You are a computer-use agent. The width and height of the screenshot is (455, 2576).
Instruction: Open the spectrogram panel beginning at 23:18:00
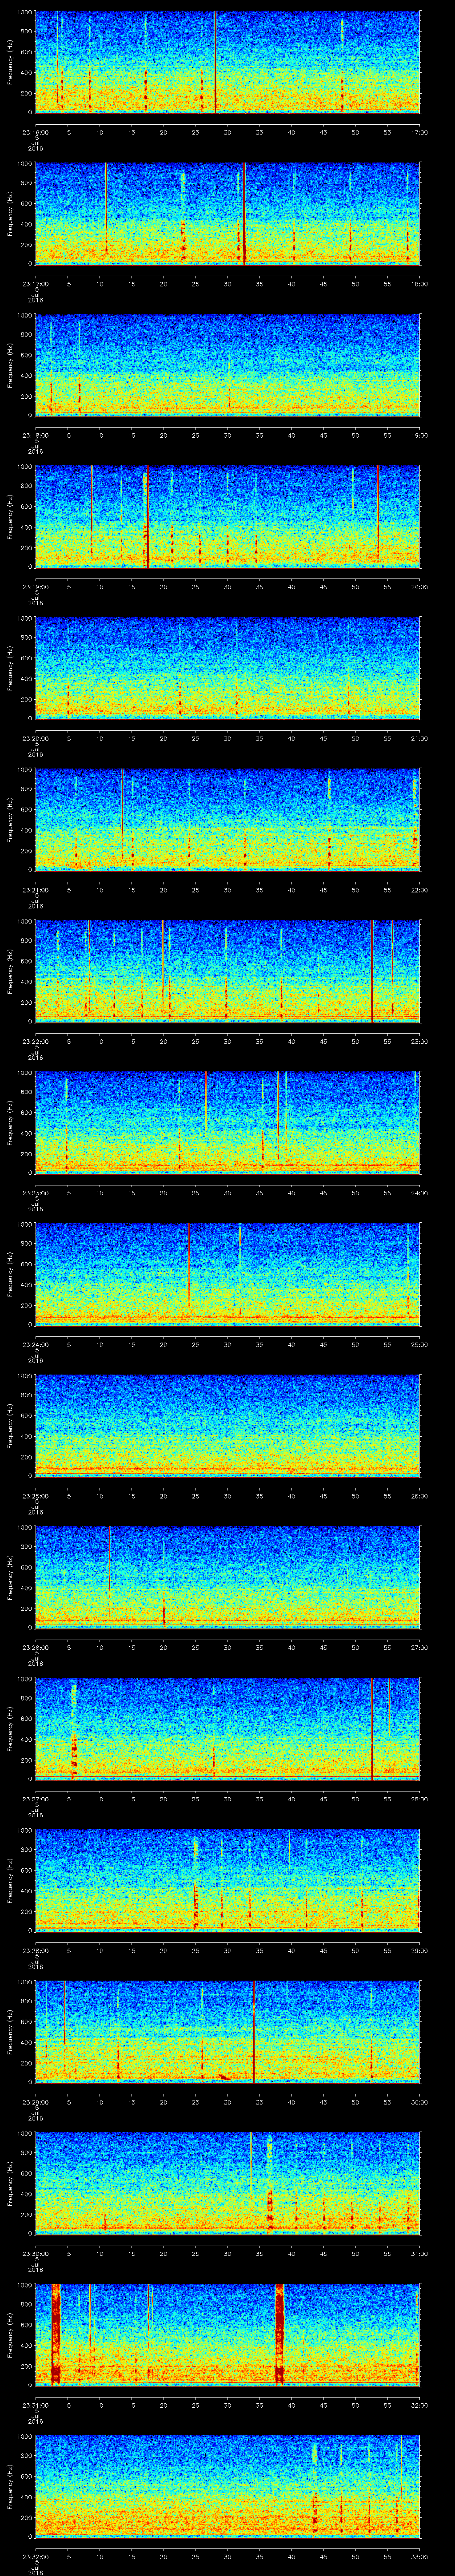(227, 365)
